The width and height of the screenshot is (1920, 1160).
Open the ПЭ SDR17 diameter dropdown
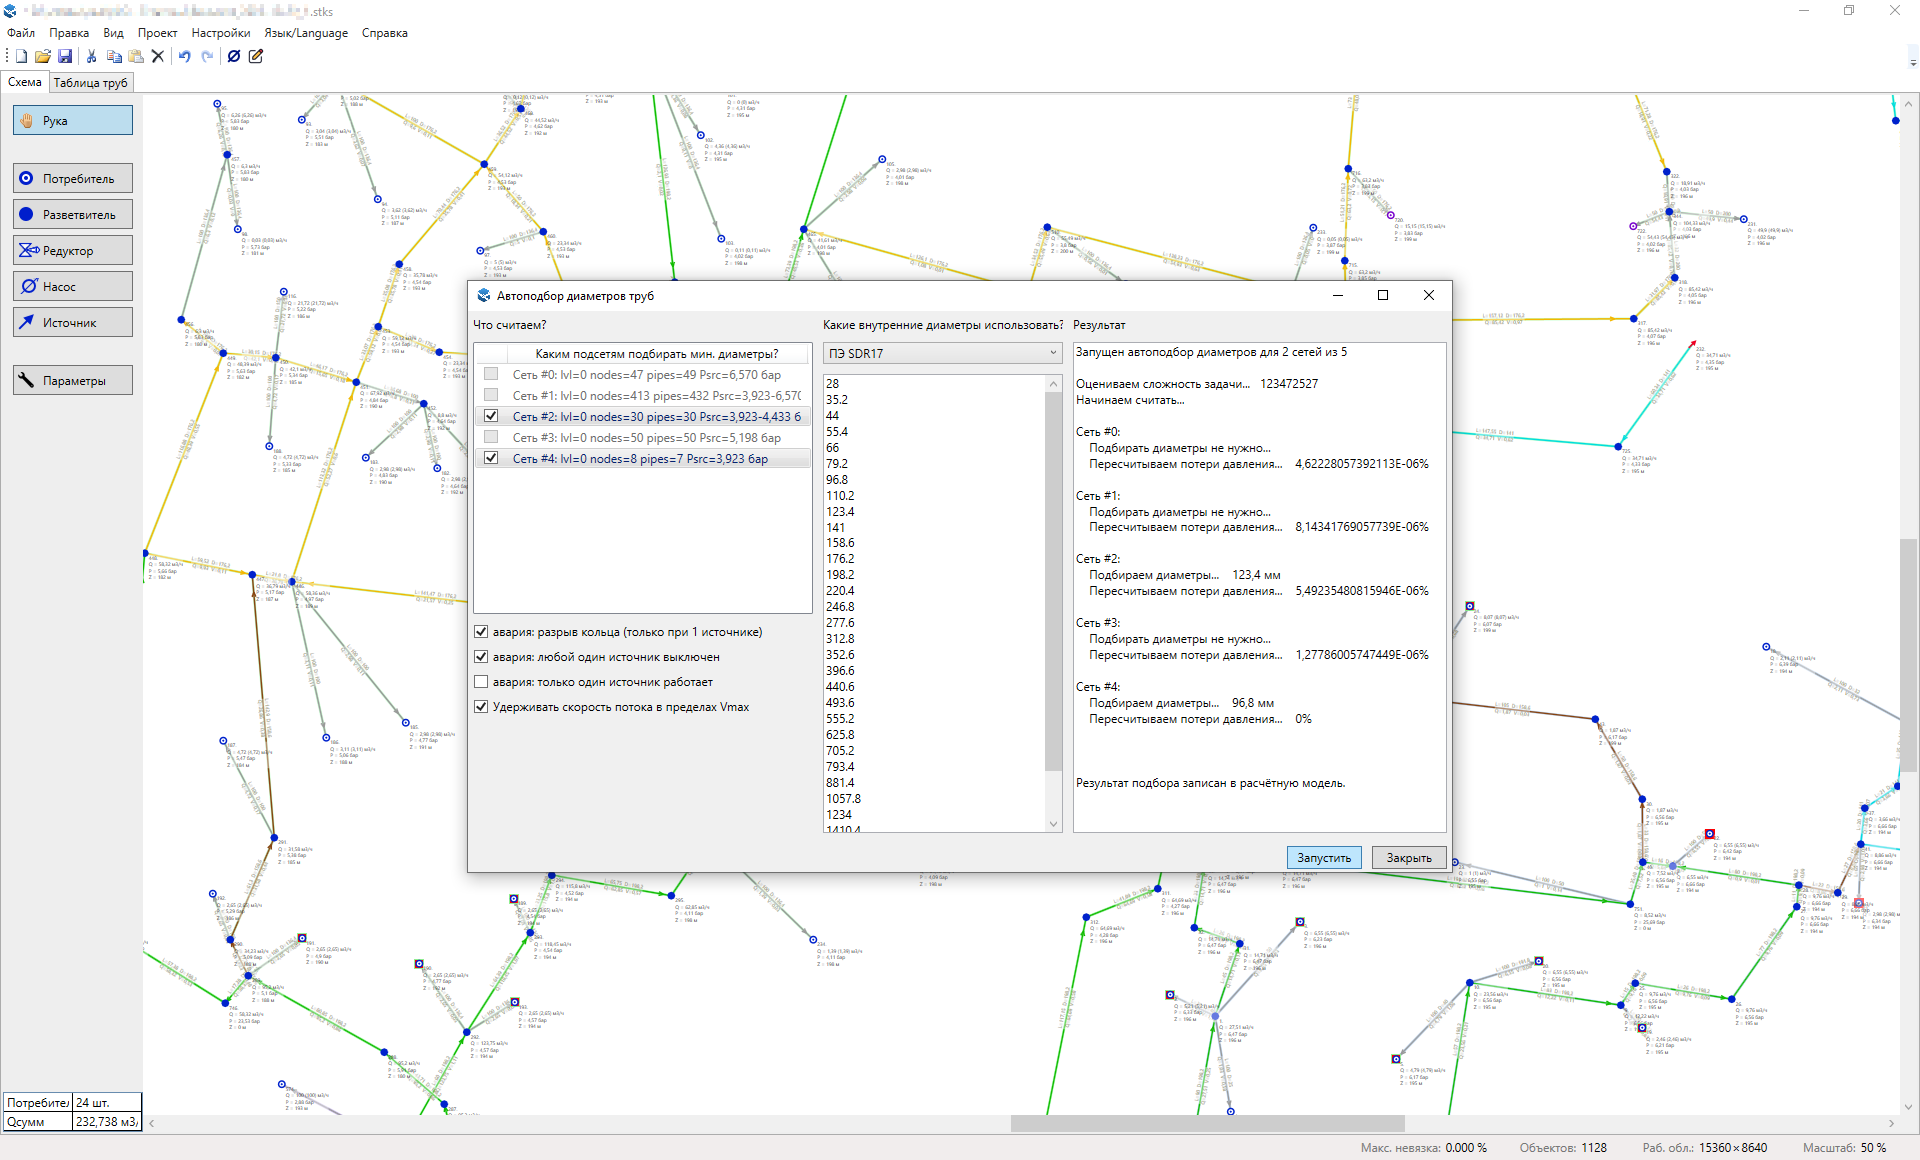pos(941,353)
